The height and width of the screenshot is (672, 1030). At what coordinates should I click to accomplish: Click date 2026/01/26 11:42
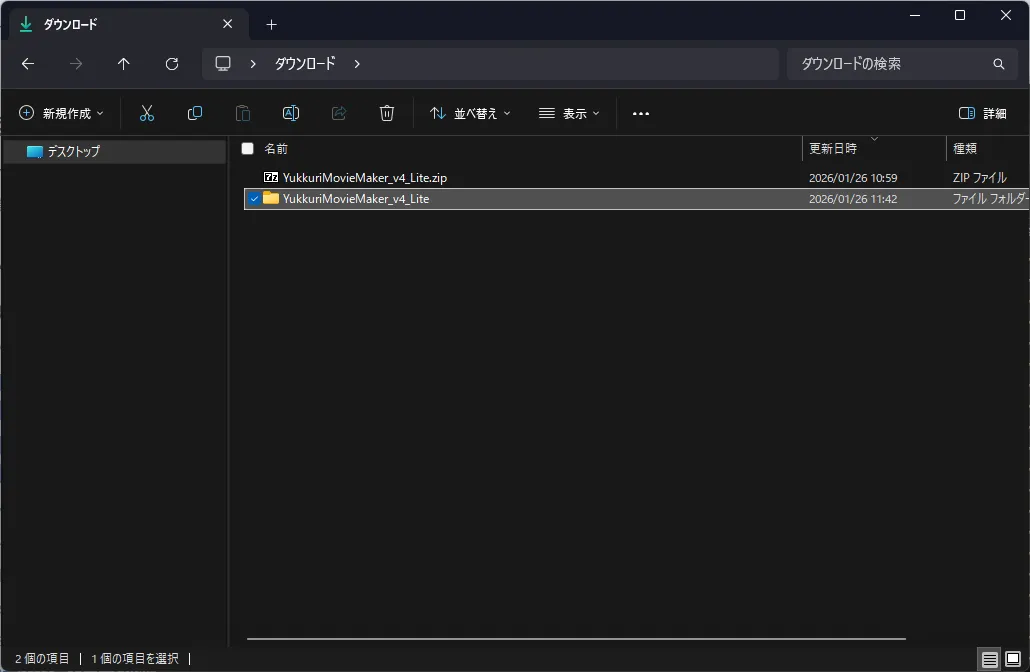pyautogui.click(x=853, y=199)
